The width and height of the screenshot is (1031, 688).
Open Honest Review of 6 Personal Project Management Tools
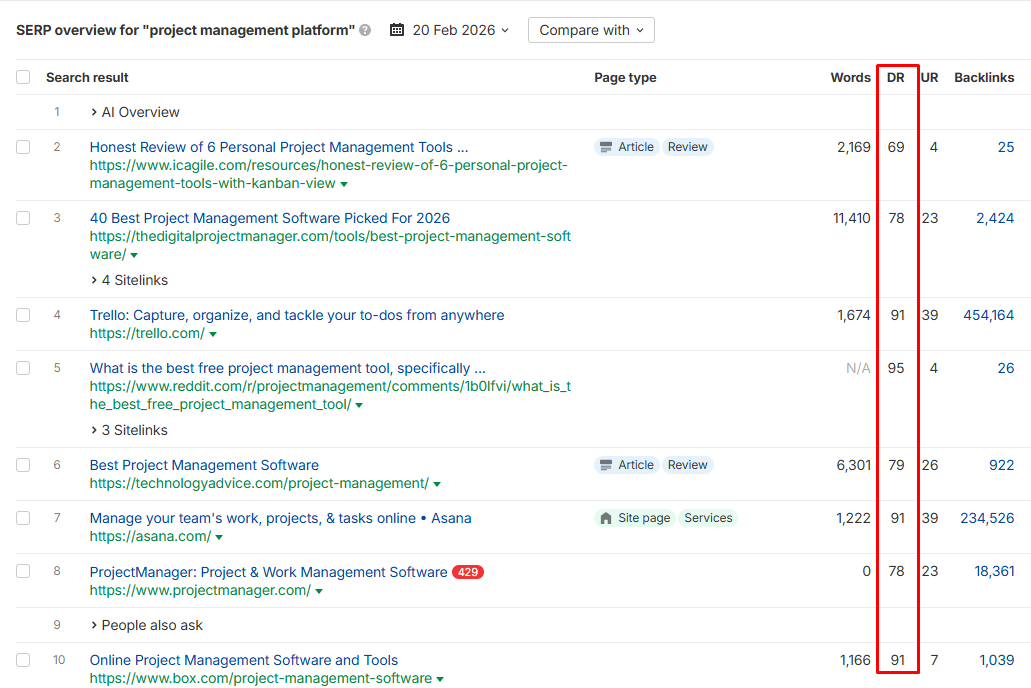click(279, 147)
